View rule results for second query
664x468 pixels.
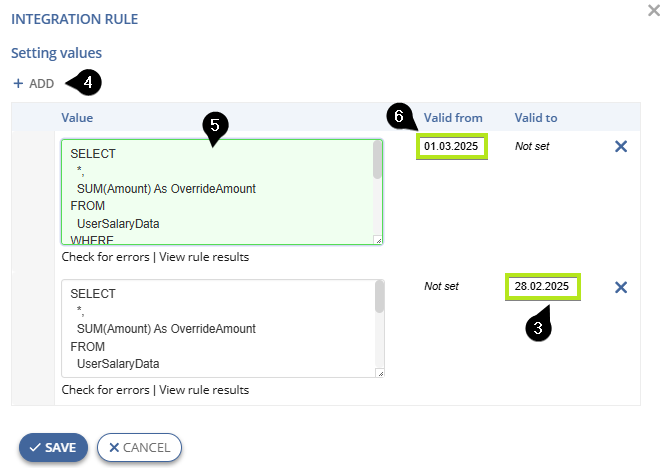pyautogui.click(x=204, y=390)
